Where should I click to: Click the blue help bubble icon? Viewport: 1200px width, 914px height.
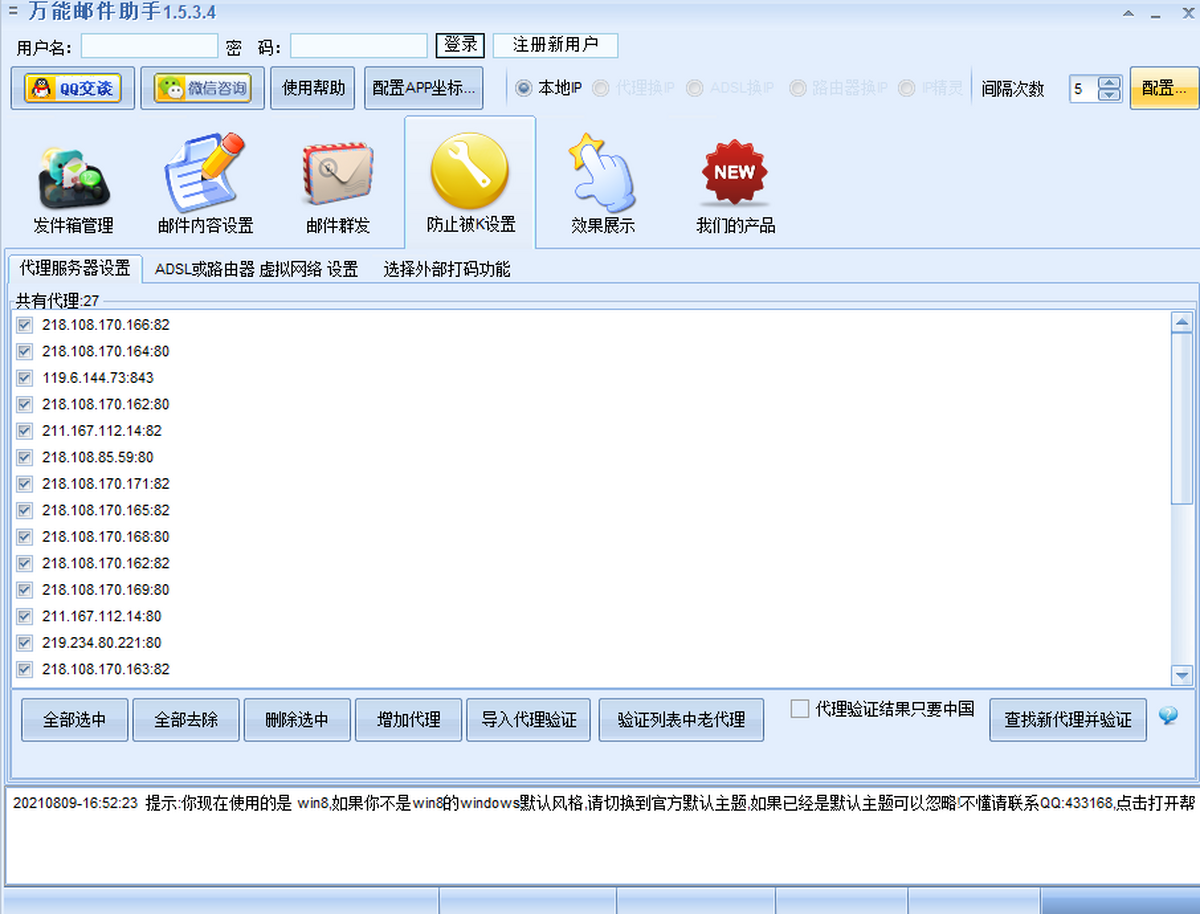1168,716
